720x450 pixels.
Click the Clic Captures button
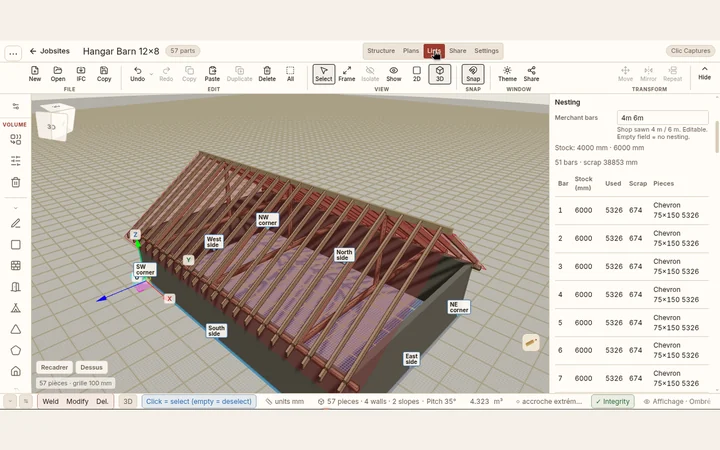point(690,51)
